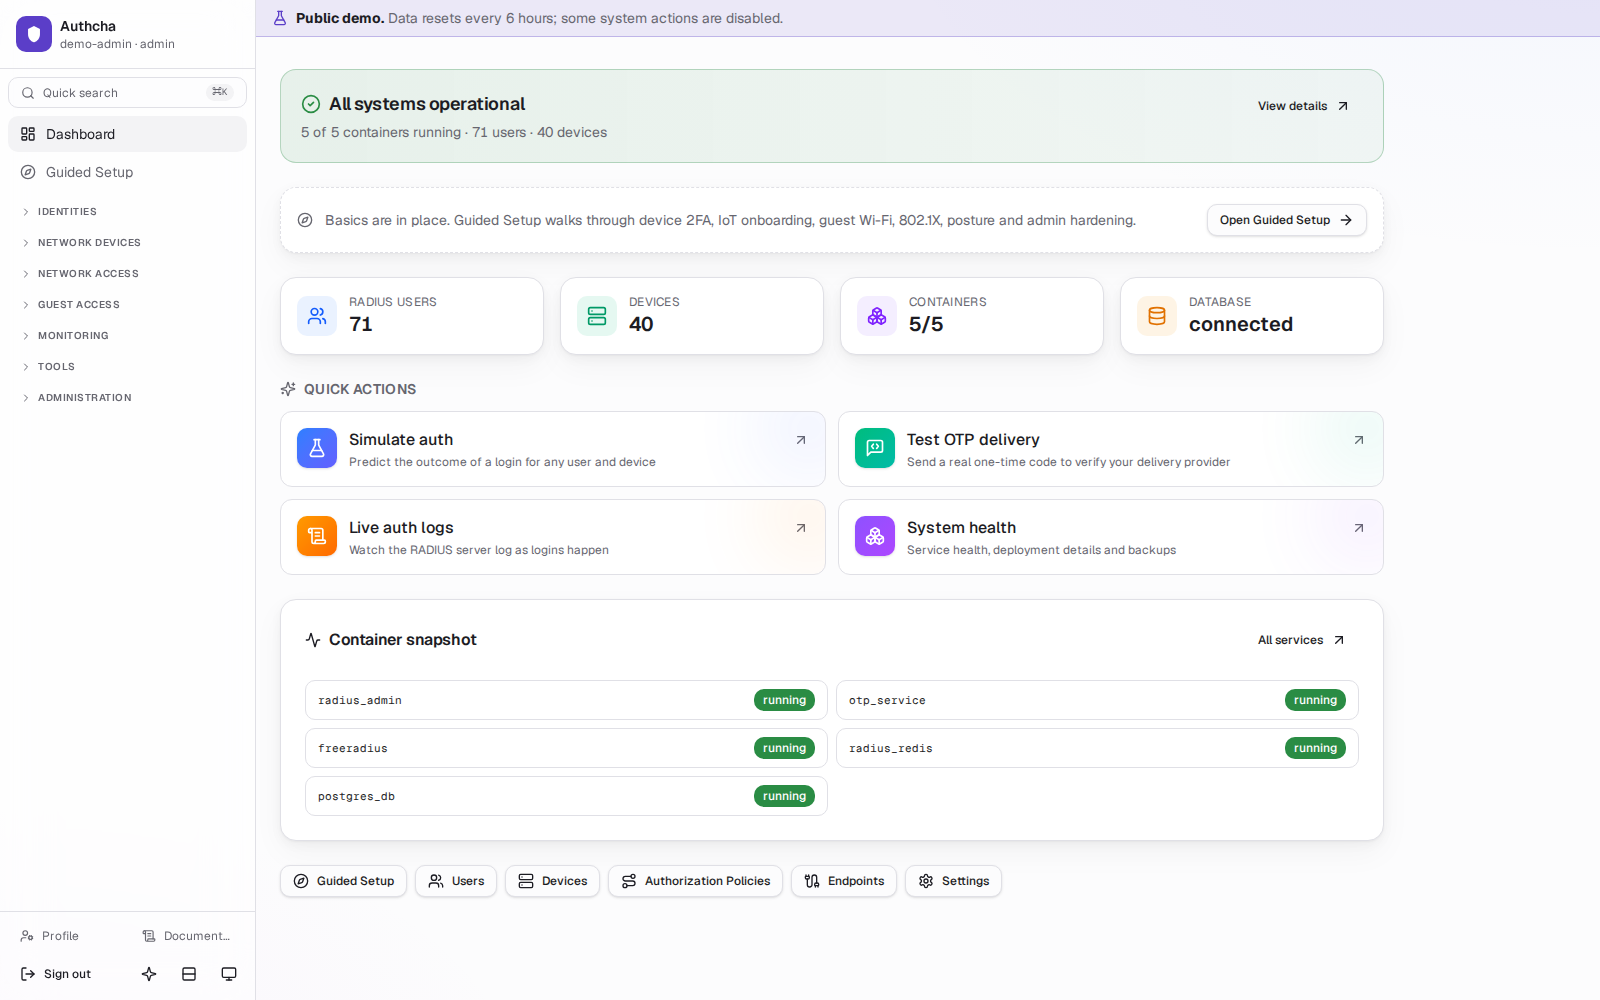Open the Authorization Policies shortcut chip
The width and height of the screenshot is (1600, 1000).
(x=695, y=881)
